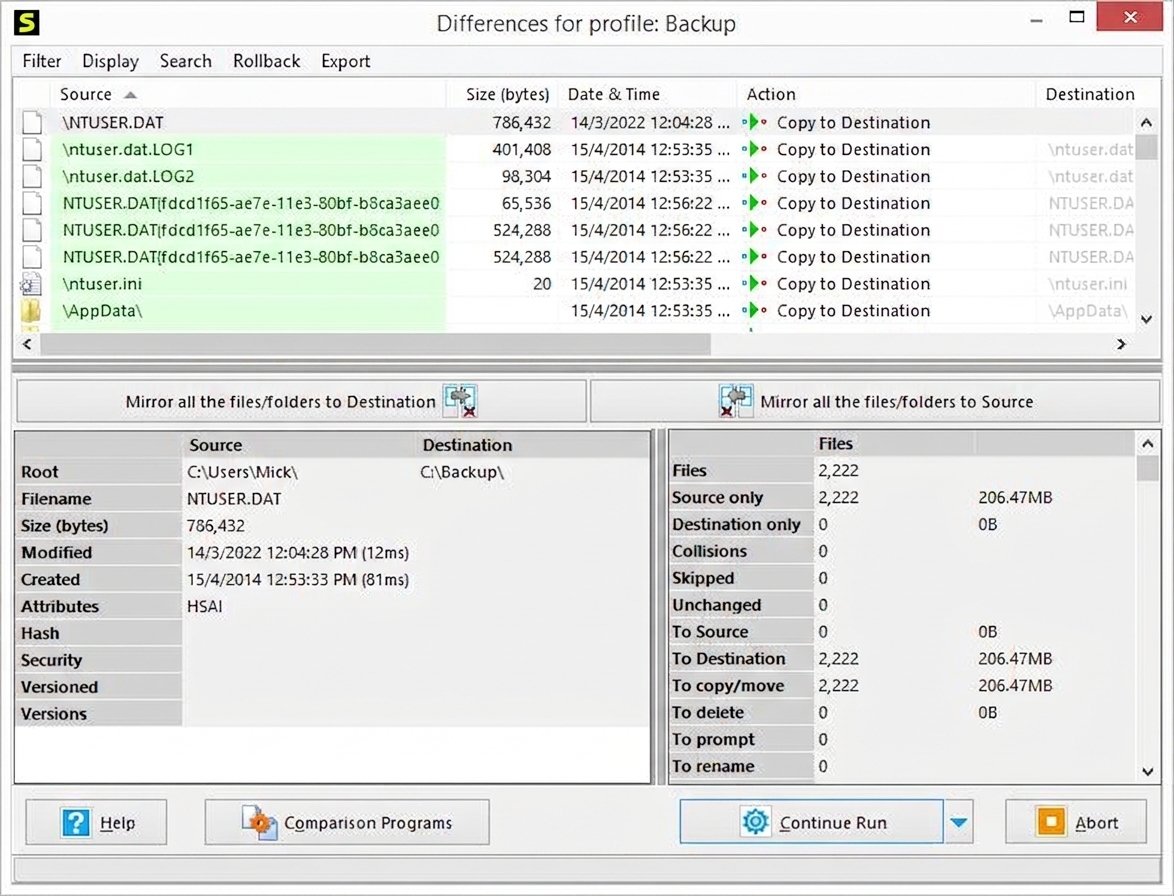Sort by Date & Time column header

(648, 94)
